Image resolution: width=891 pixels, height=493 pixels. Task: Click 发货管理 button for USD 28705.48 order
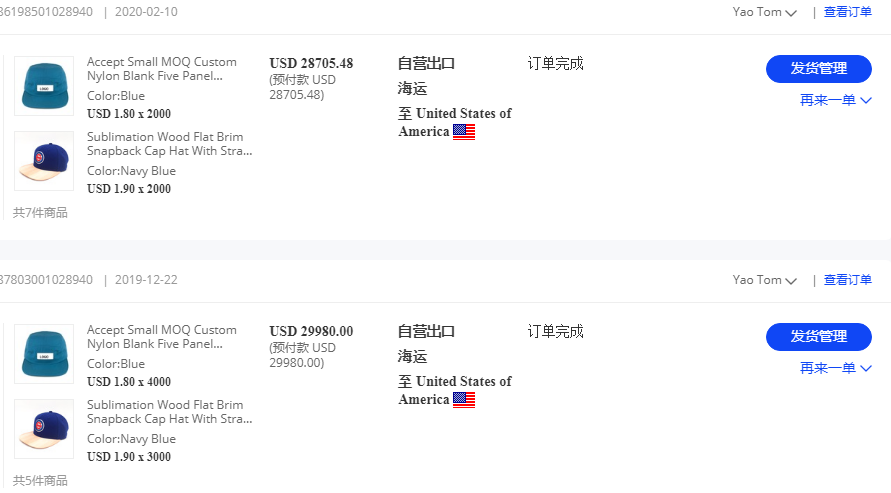[x=818, y=69]
